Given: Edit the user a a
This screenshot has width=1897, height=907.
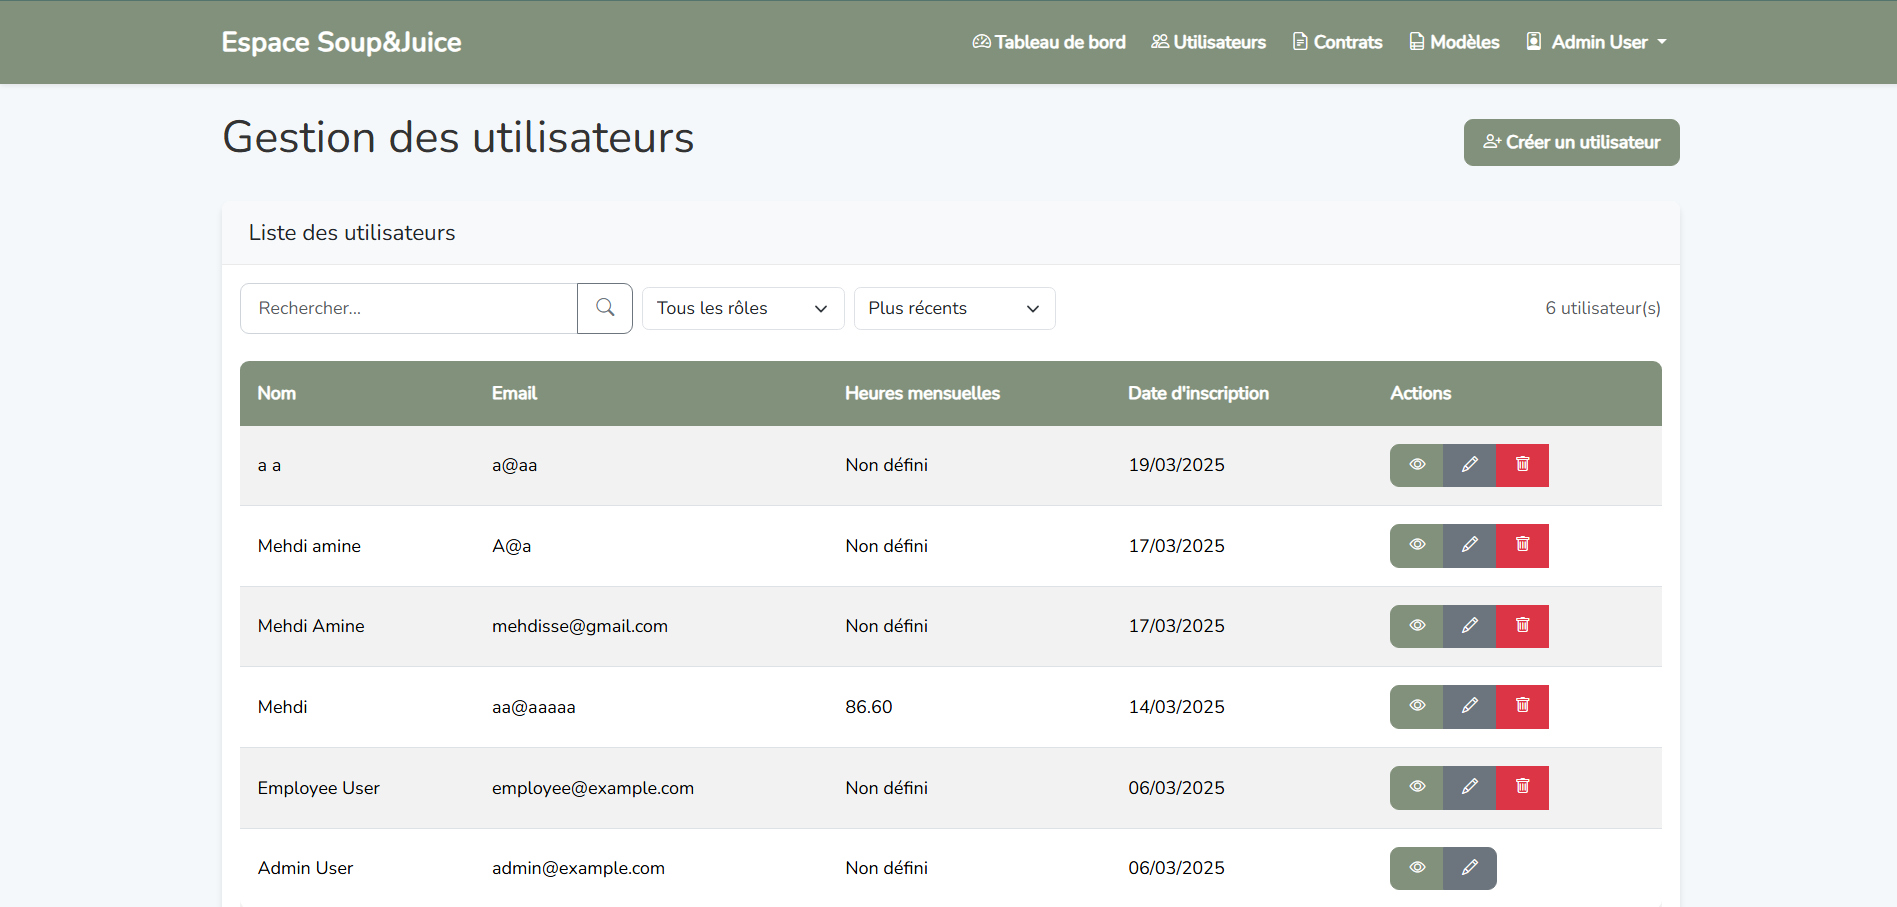Looking at the screenshot, I should 1469,465.
